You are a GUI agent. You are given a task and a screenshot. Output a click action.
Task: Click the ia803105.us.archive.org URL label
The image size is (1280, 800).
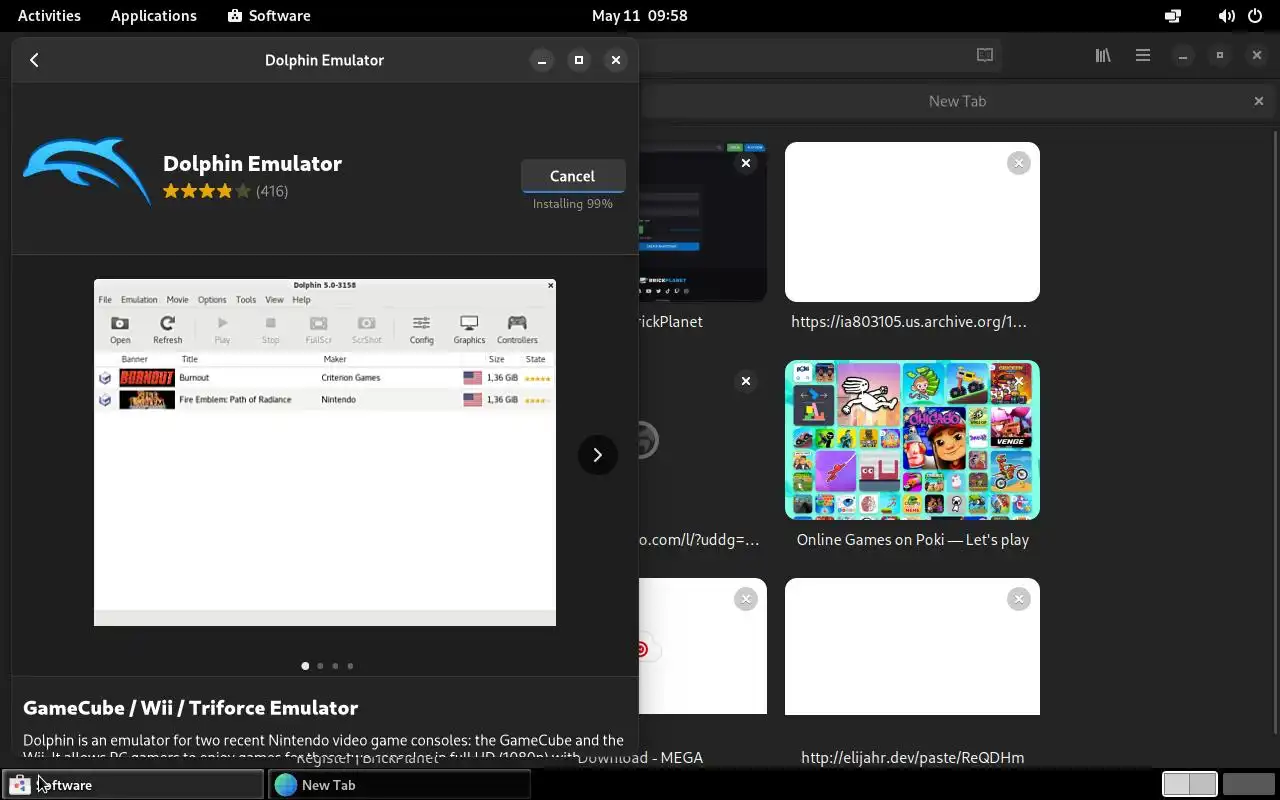[x=909, y=322]
